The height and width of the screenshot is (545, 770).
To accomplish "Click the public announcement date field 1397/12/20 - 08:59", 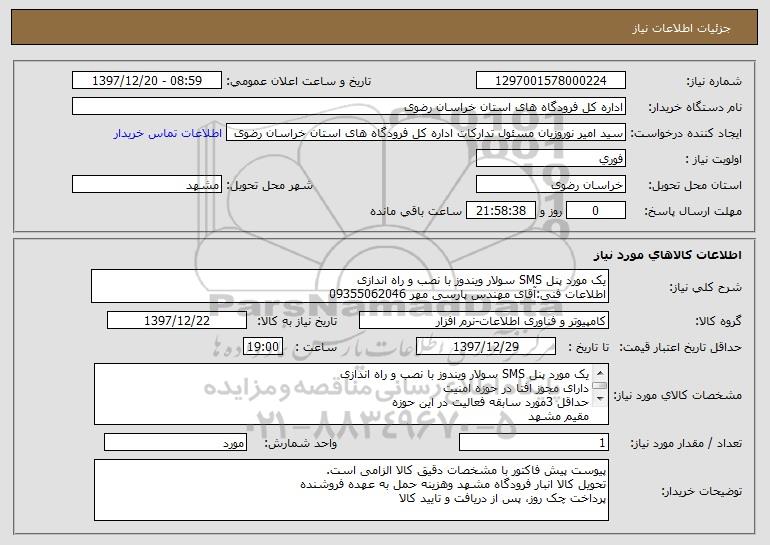I will (x=147, y=81).
